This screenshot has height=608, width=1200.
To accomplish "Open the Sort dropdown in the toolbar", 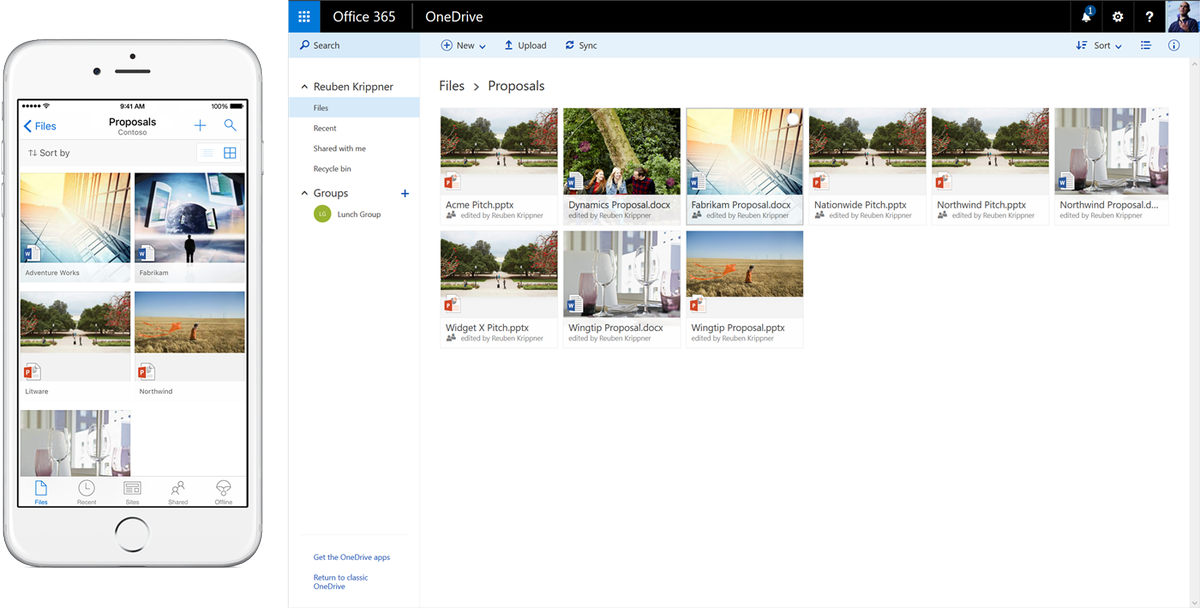I will (1099, 45).
